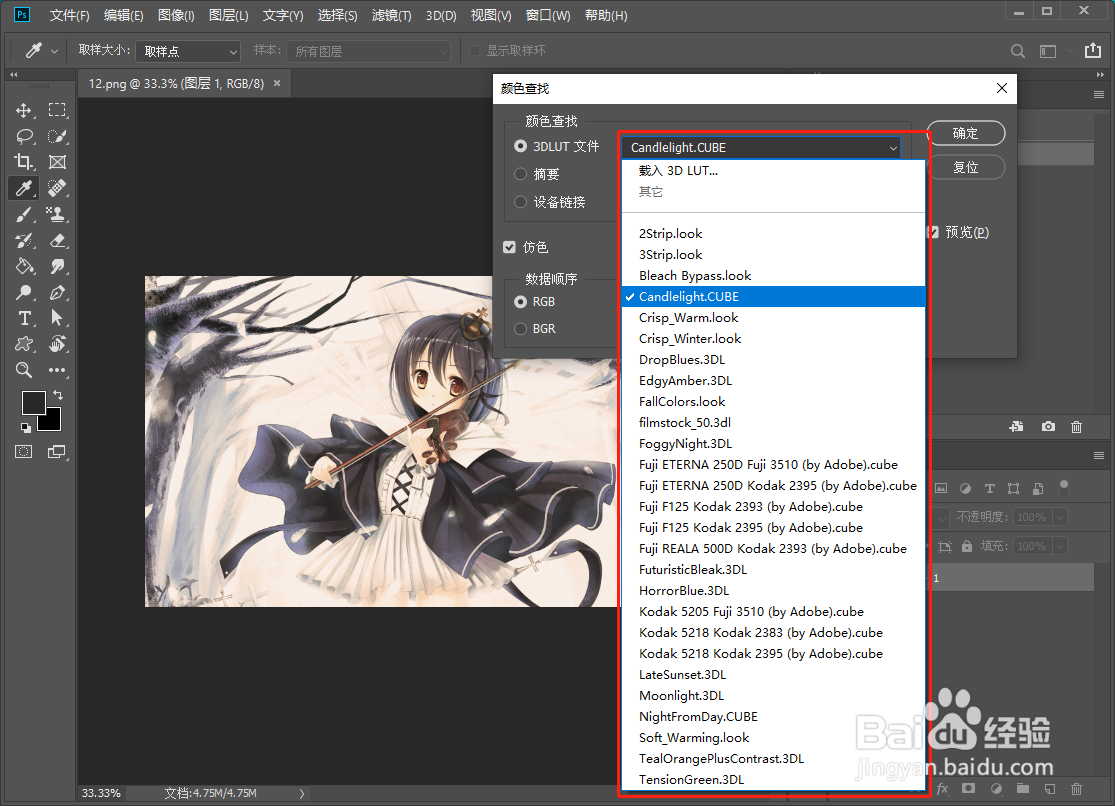This screenshot has height=806, width=1115.
Task: Open the 窗口 menu
Action: pyautogui.click(x=548, y=15)
